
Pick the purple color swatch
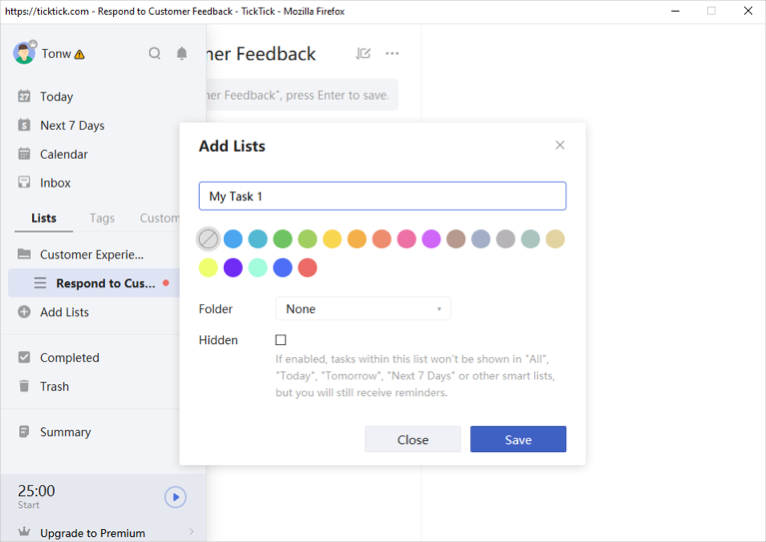pyautogui.click(x=233, y=268)
